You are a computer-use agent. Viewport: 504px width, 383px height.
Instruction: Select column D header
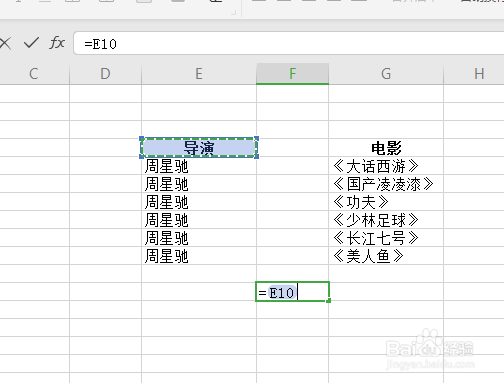click(105, 74)
